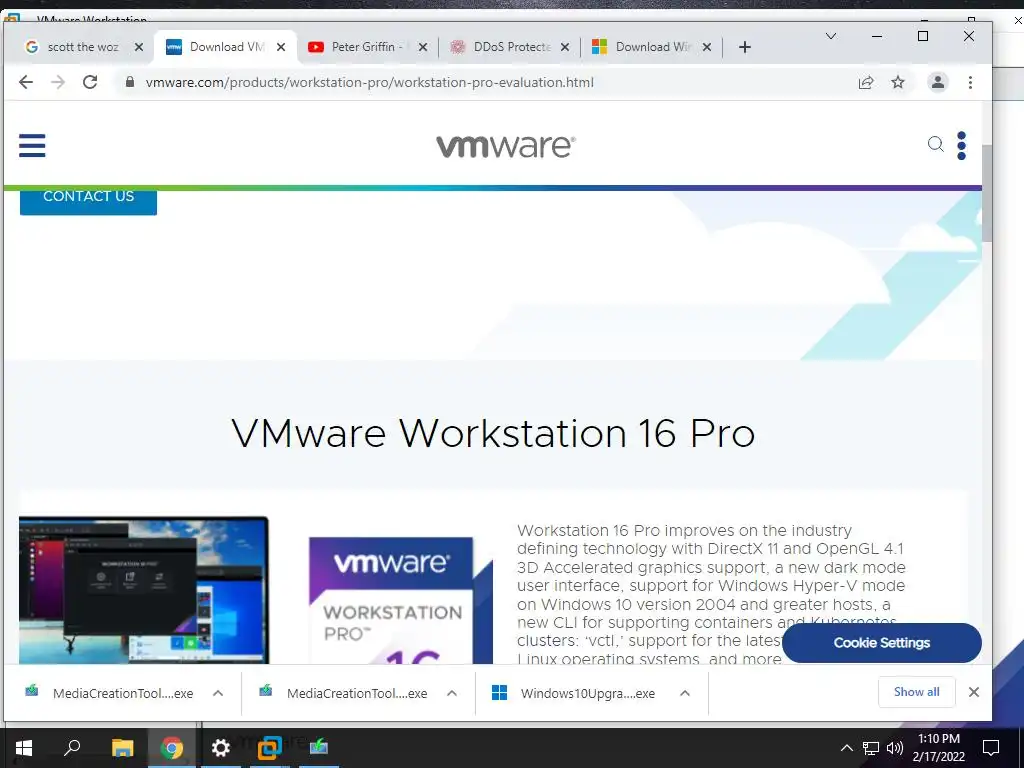The width and height of the screenshot is (1024, 768).
Task: Click the VMware Workstation 16 Pro heading
Action: (x=493, y=433)
